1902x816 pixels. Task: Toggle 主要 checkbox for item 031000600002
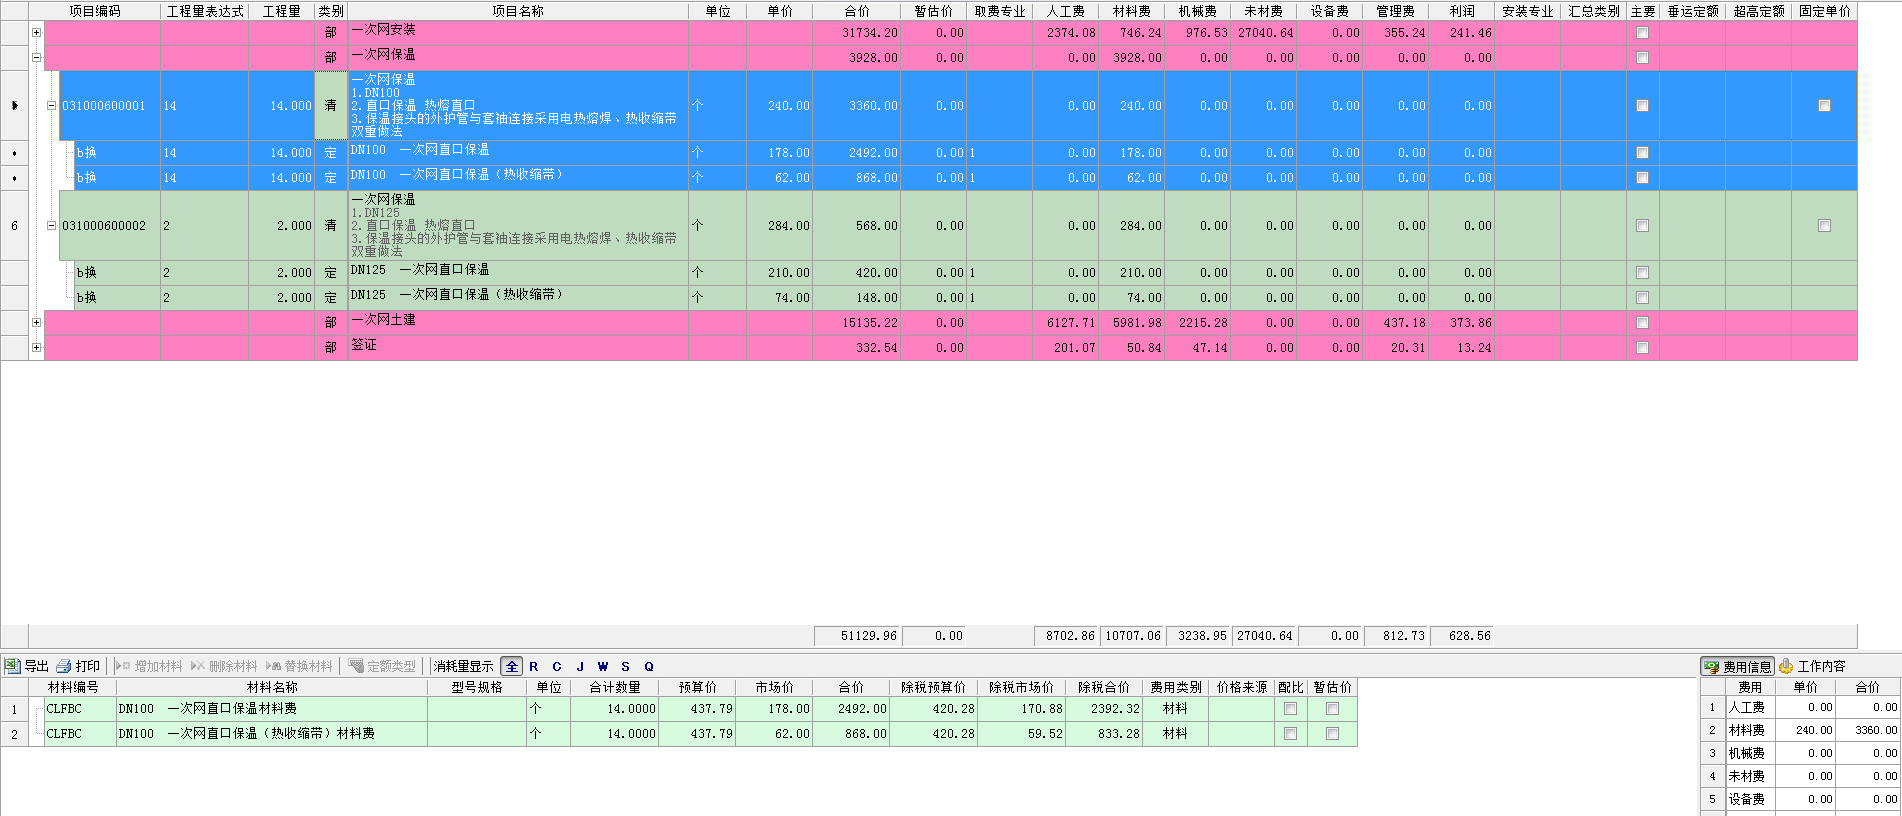pos(1642,226)
